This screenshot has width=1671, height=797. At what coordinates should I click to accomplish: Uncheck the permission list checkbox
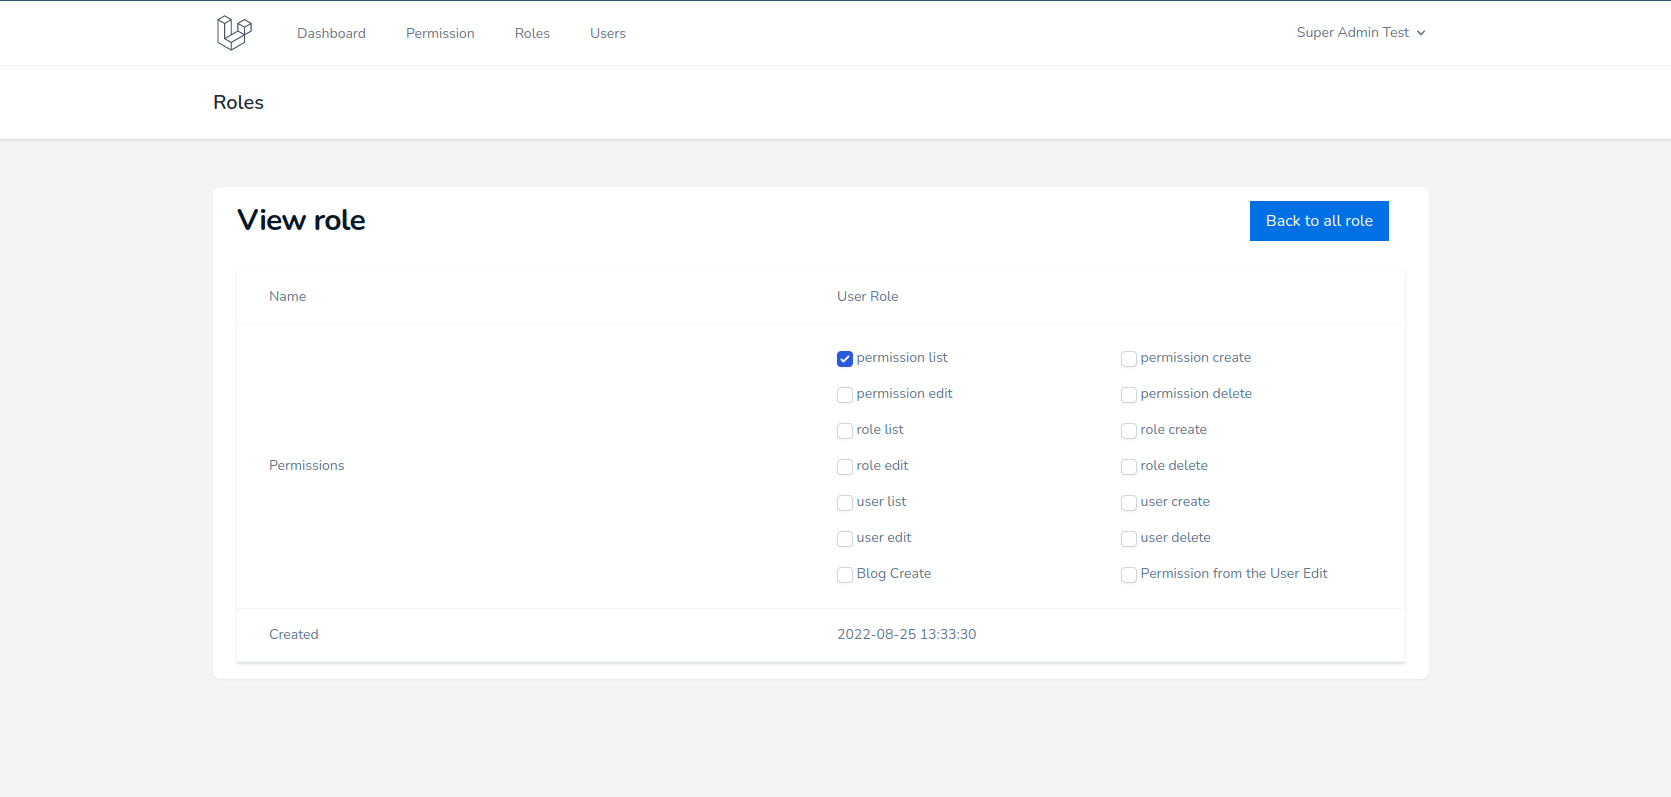click(845, 359)
